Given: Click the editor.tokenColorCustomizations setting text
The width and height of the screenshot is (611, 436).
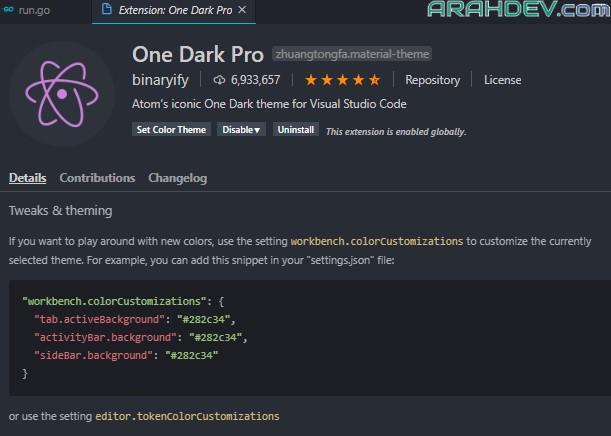Looking at the screenshot, I should (187, 416).
